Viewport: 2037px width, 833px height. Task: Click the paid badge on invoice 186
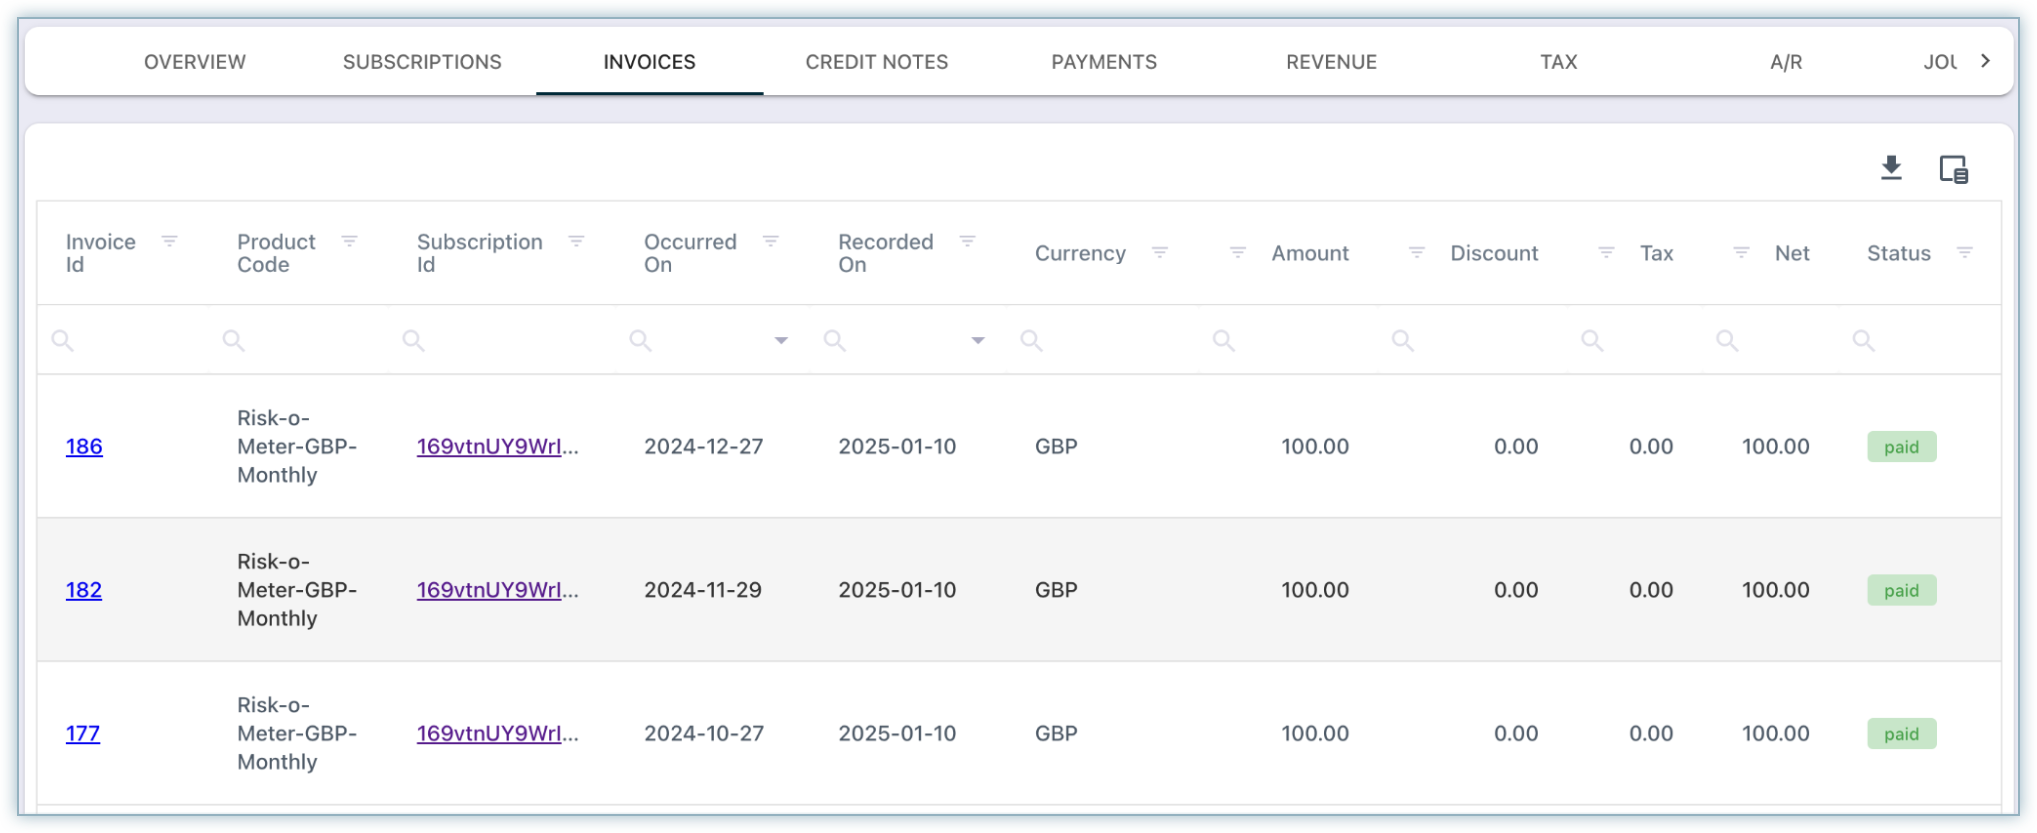[1901, 447]
